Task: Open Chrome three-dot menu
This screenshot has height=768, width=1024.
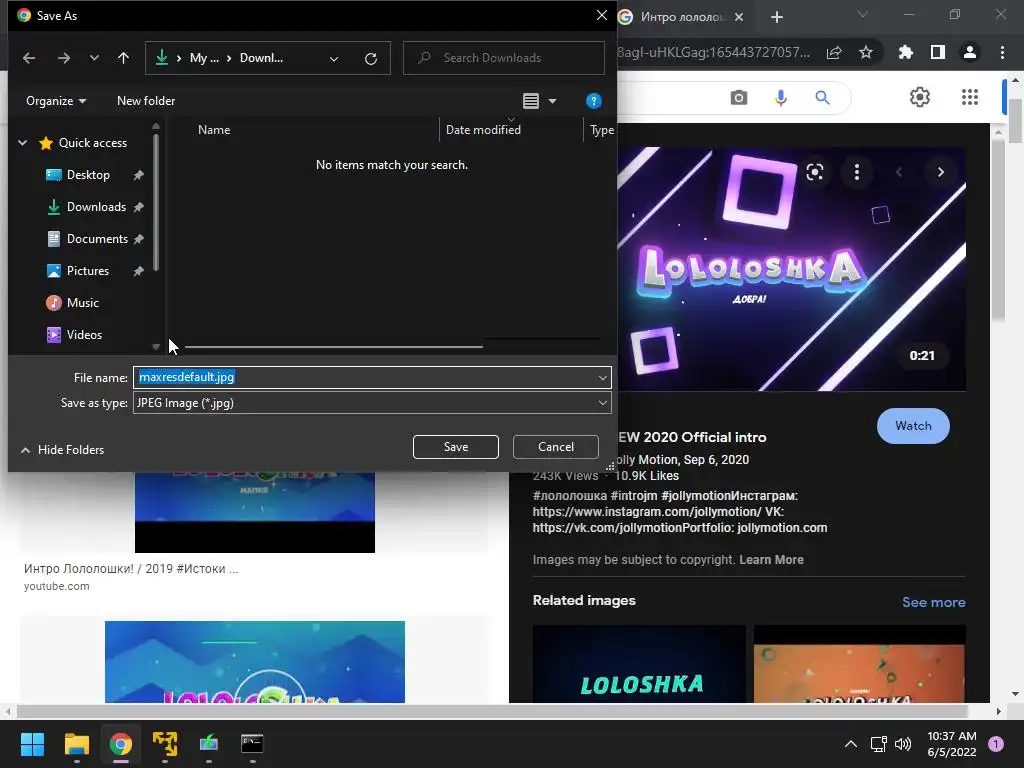Action: click(1002, 52)
